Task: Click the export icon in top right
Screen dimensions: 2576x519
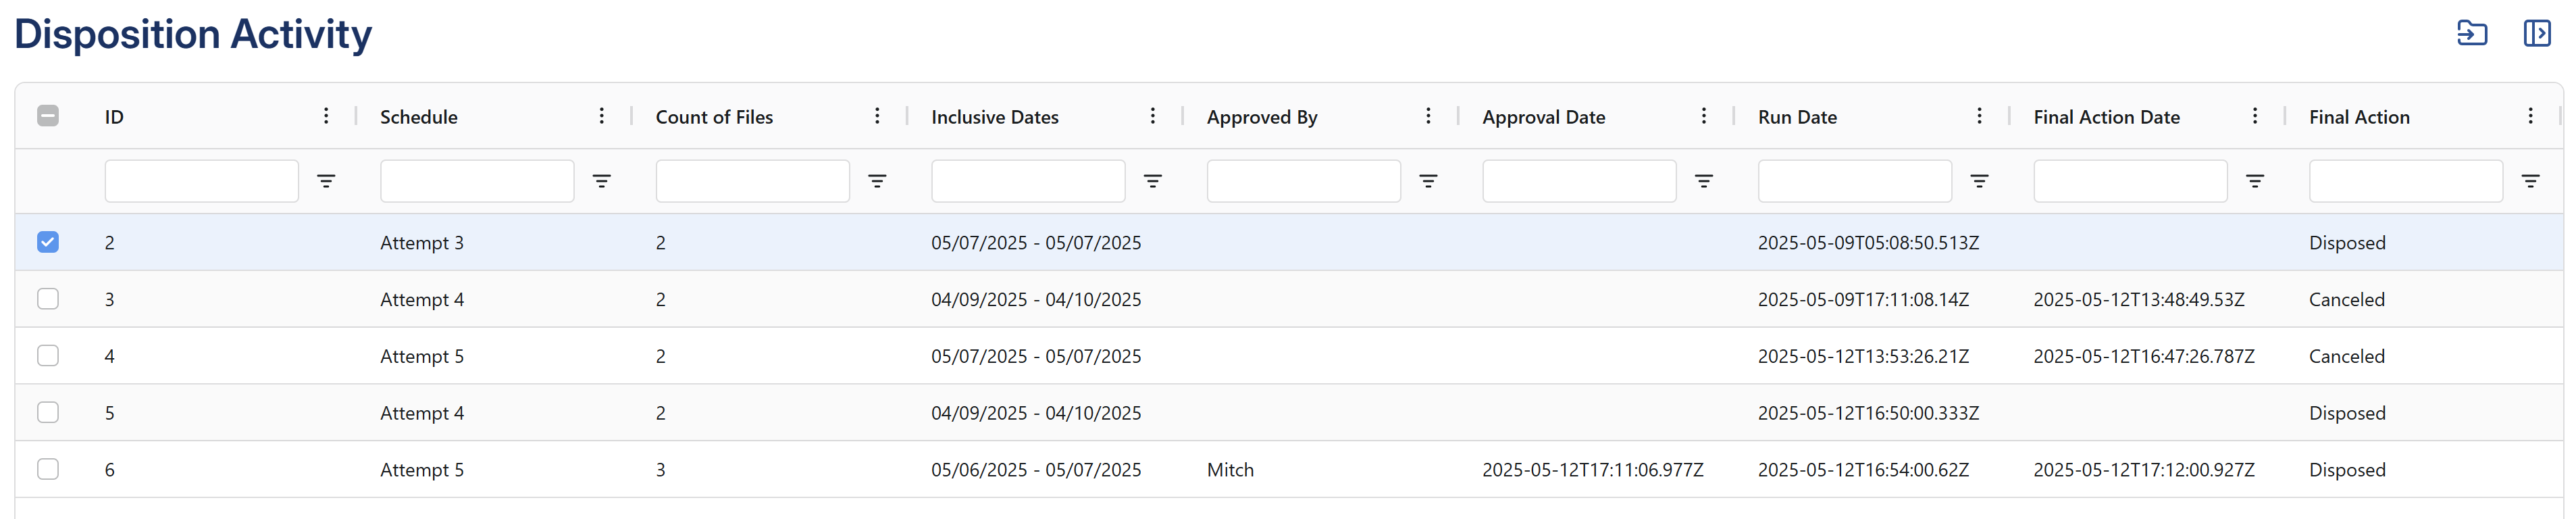Action: (2472, 33)
